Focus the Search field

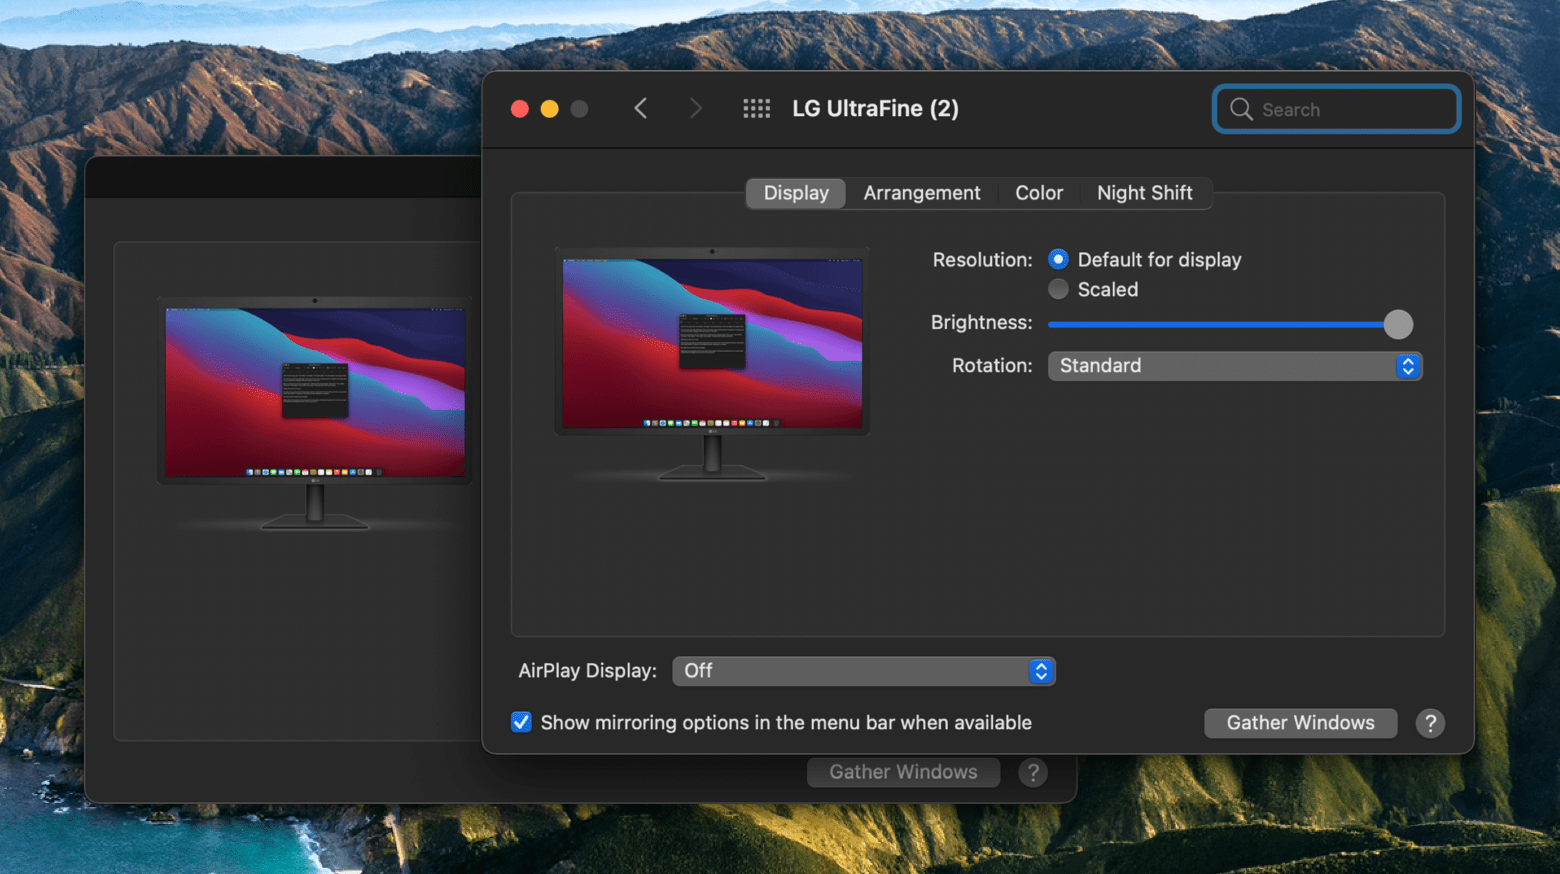point(1336,109)
